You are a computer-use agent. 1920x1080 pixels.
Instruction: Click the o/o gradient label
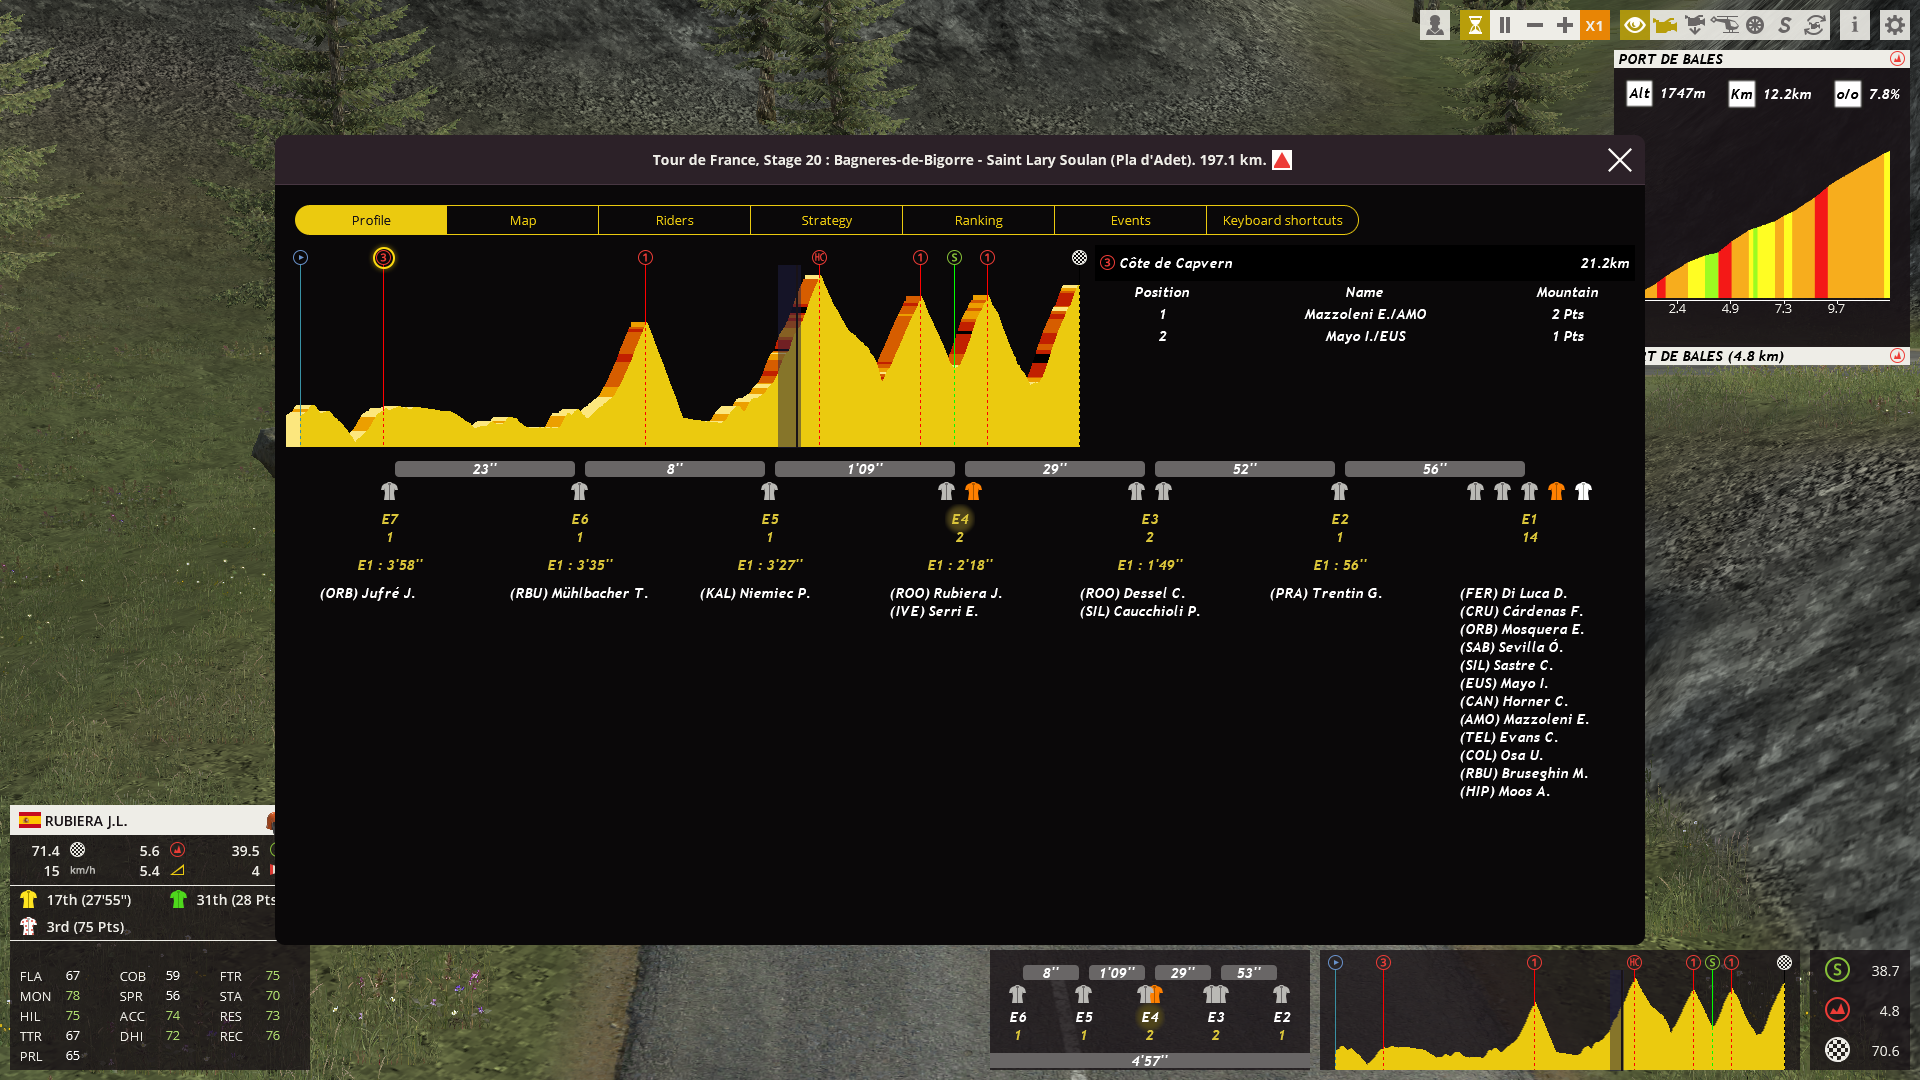click(x=1847, y=94)
